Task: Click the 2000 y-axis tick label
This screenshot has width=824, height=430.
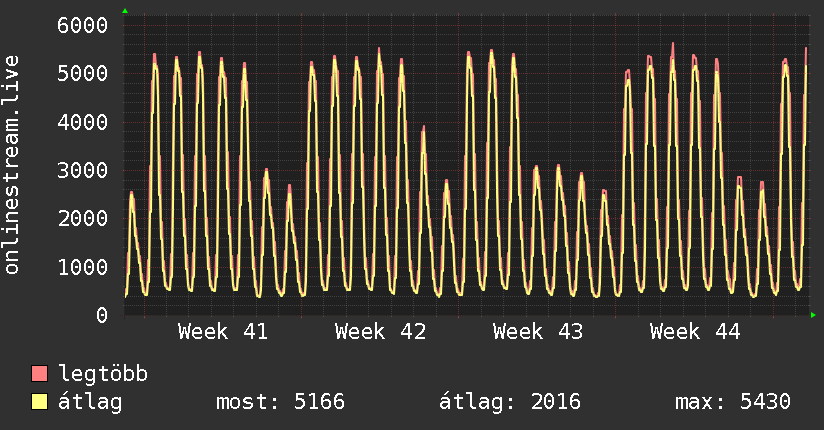Action: click(83, 219)
